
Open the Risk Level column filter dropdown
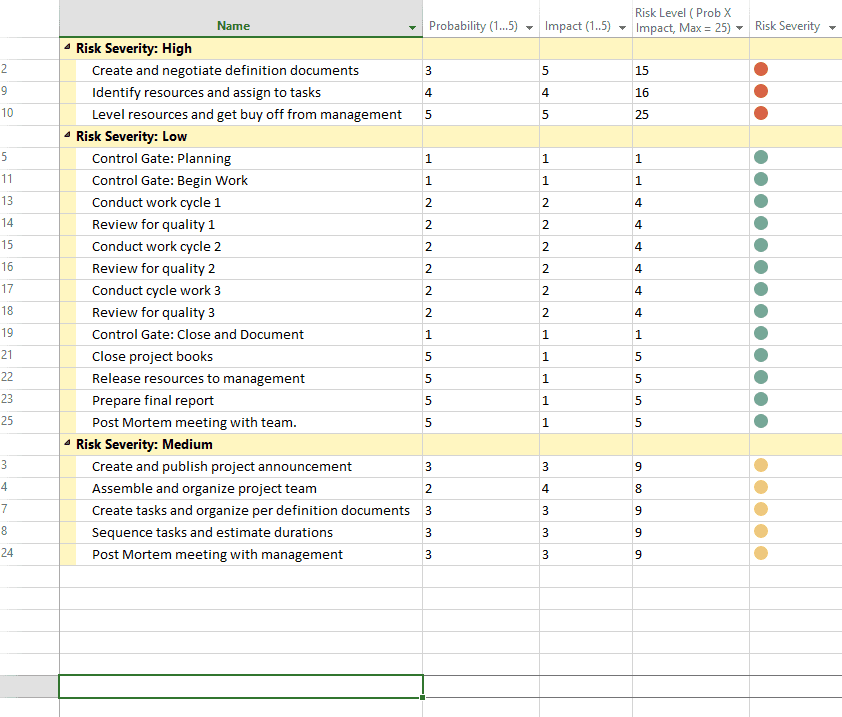tap(739, 27)
